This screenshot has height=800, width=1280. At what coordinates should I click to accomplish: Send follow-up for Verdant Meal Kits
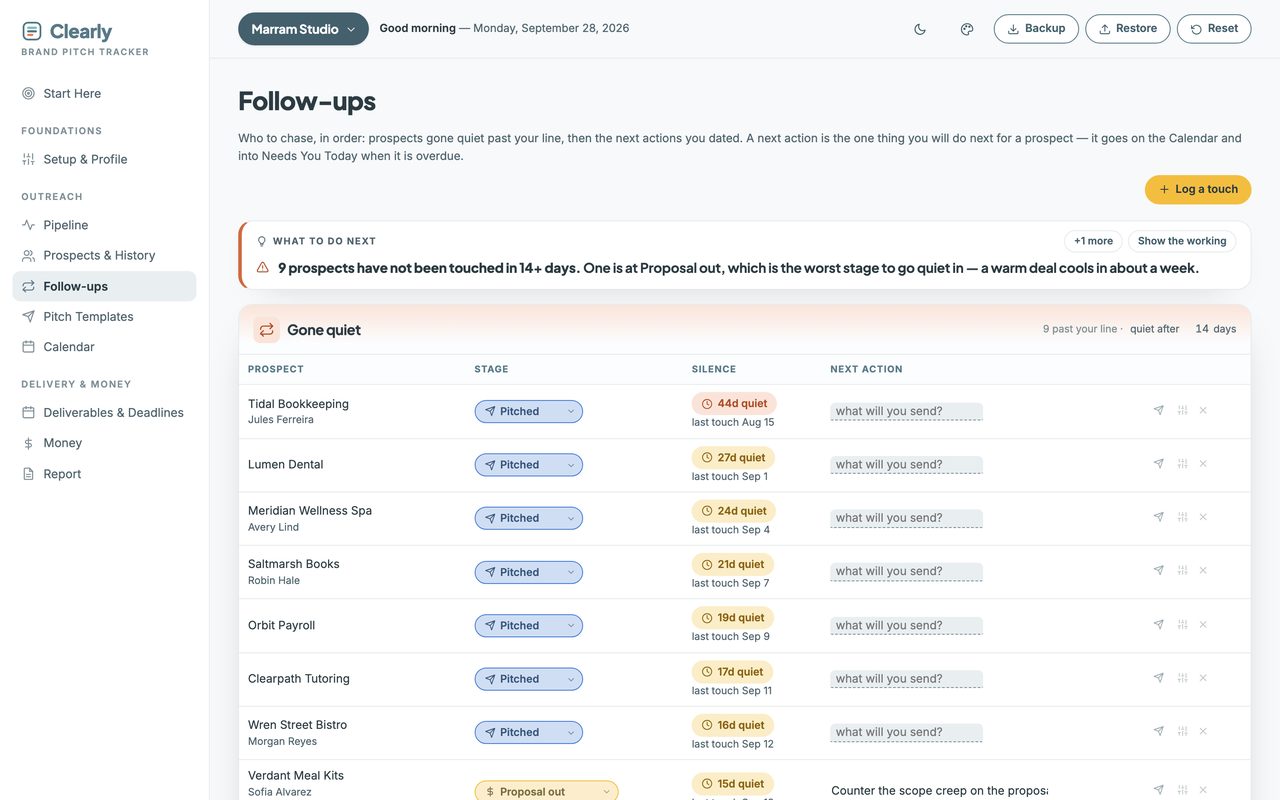[x=1159, y=790]
